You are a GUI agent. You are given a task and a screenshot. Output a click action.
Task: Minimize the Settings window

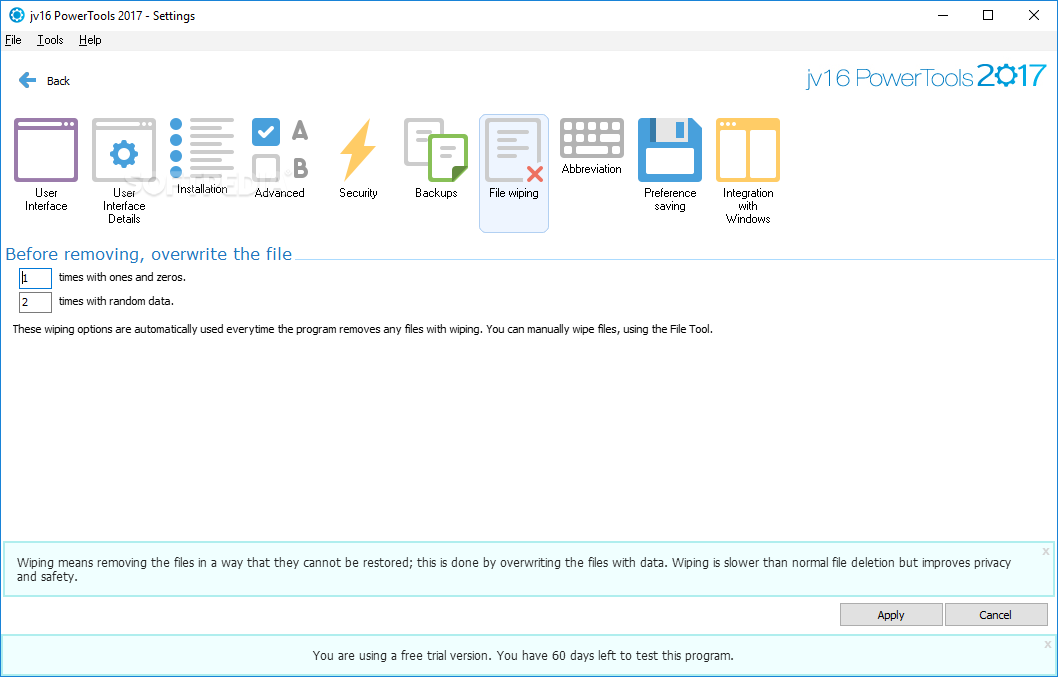(x=943, y=15)
